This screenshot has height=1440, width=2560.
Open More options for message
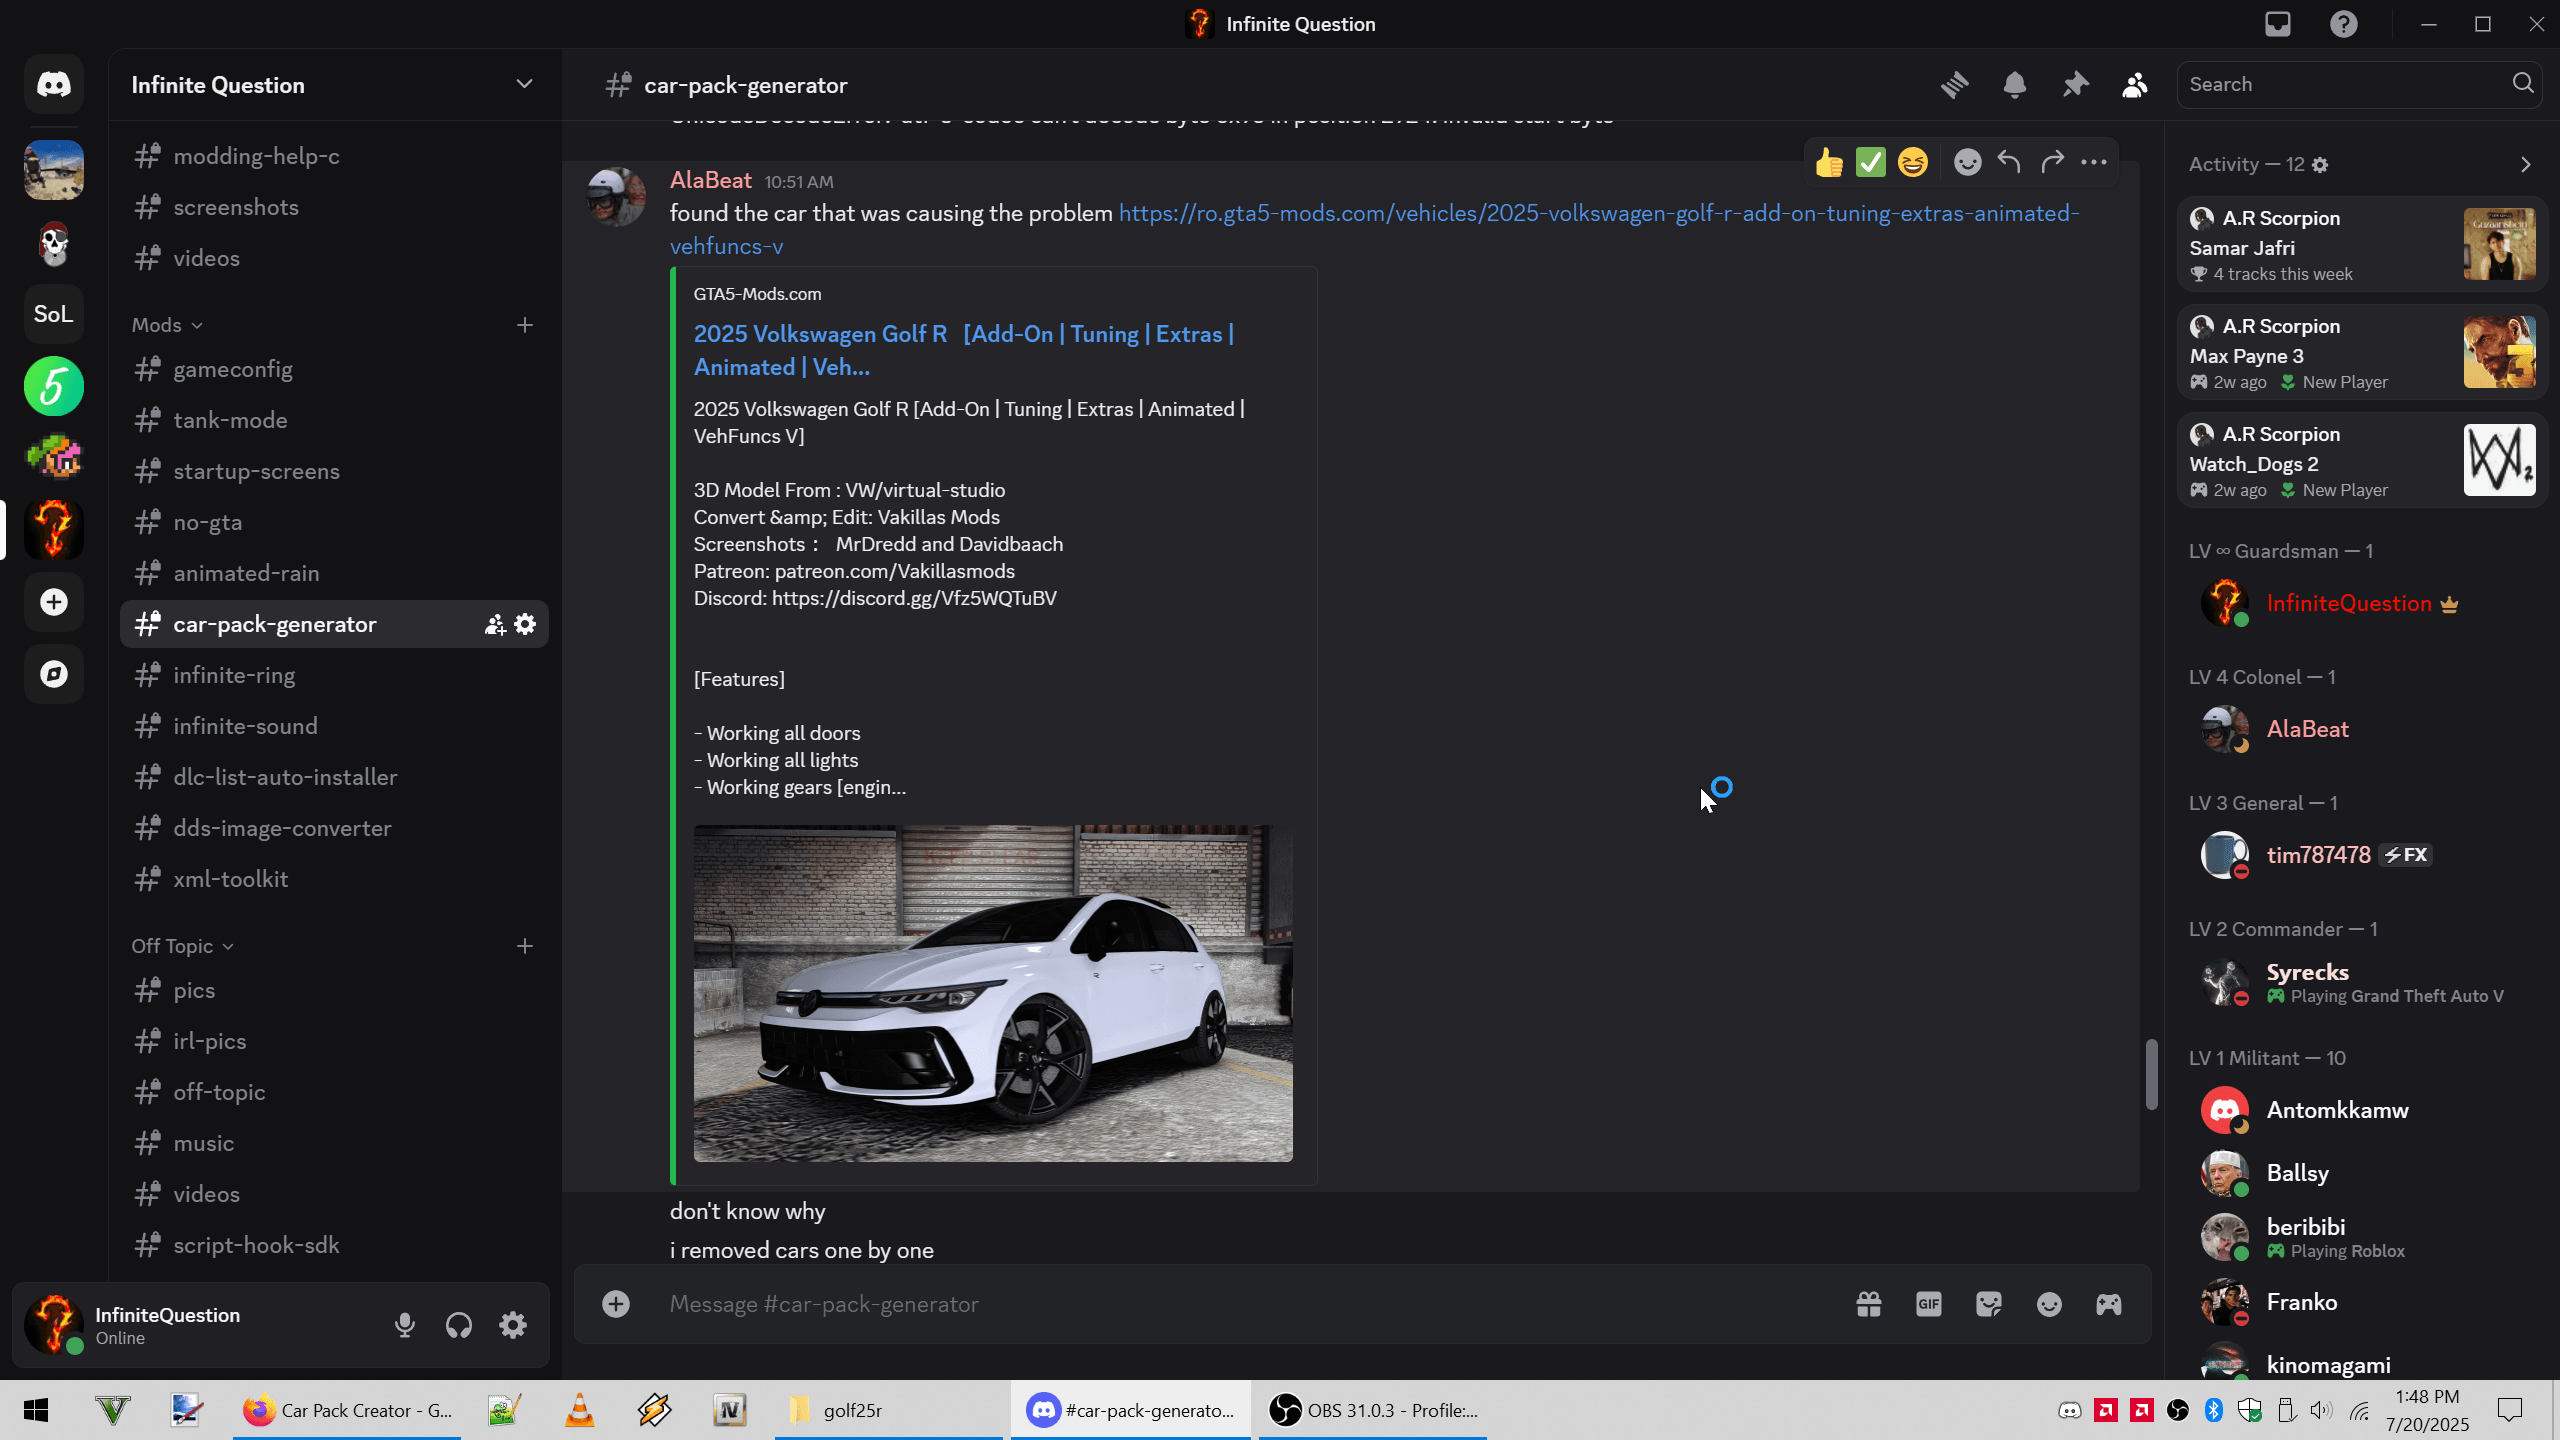click(2094, 162)
